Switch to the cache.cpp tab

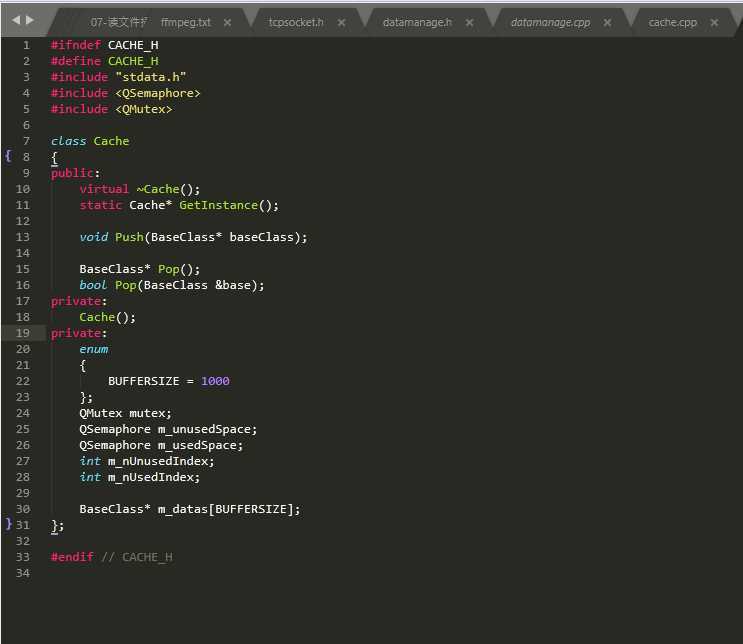(x=672, y=22)
